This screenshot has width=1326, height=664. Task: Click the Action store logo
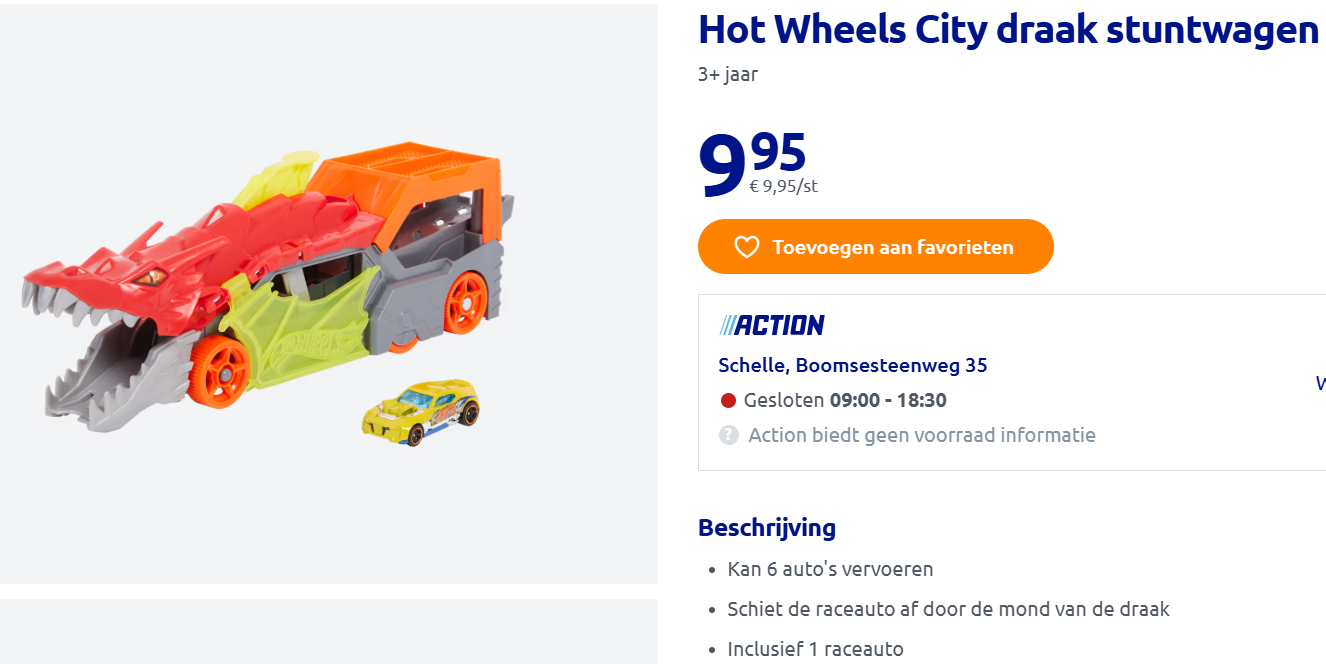[x=770, y=324]
